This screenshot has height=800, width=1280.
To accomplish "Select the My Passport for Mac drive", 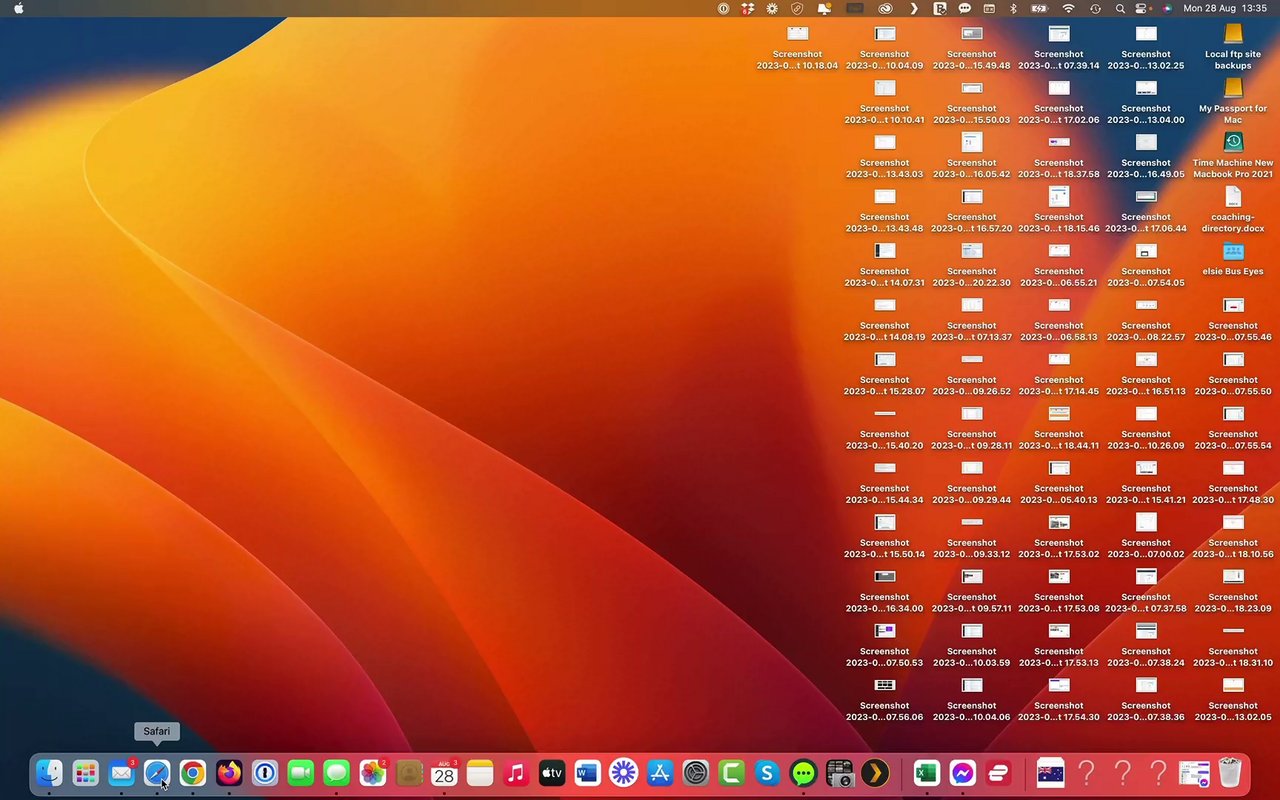I will 1233,101.
